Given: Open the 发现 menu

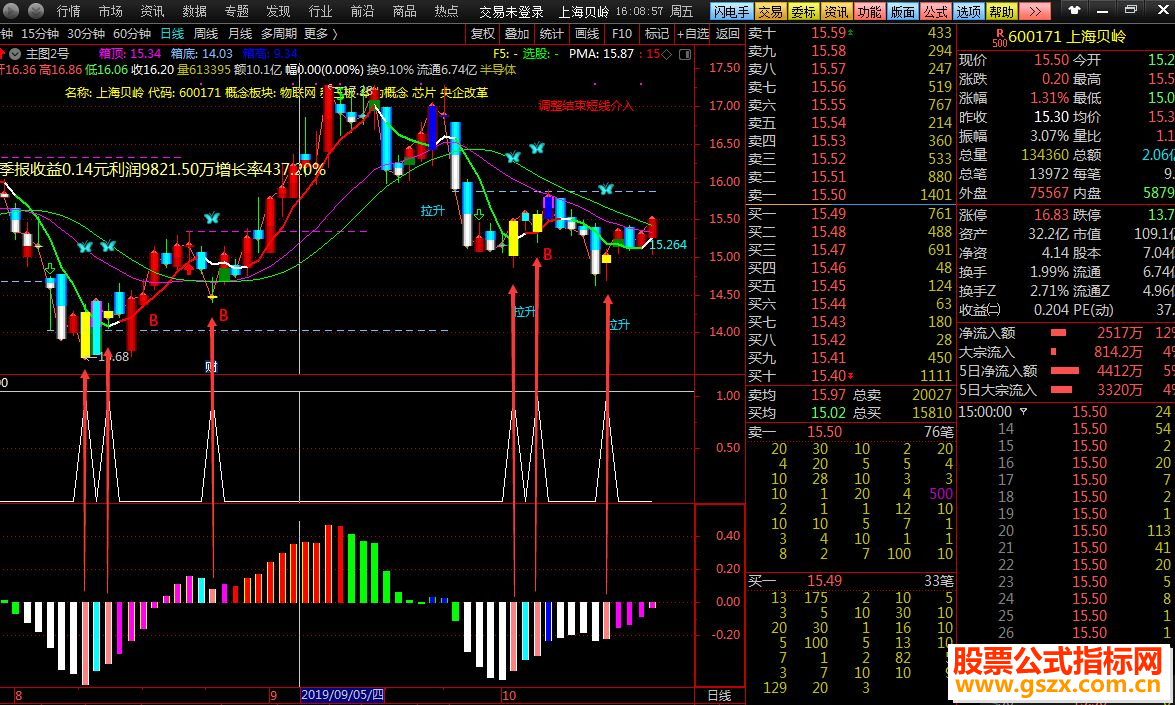Looking at the screenshot, I should click(278, 11).
